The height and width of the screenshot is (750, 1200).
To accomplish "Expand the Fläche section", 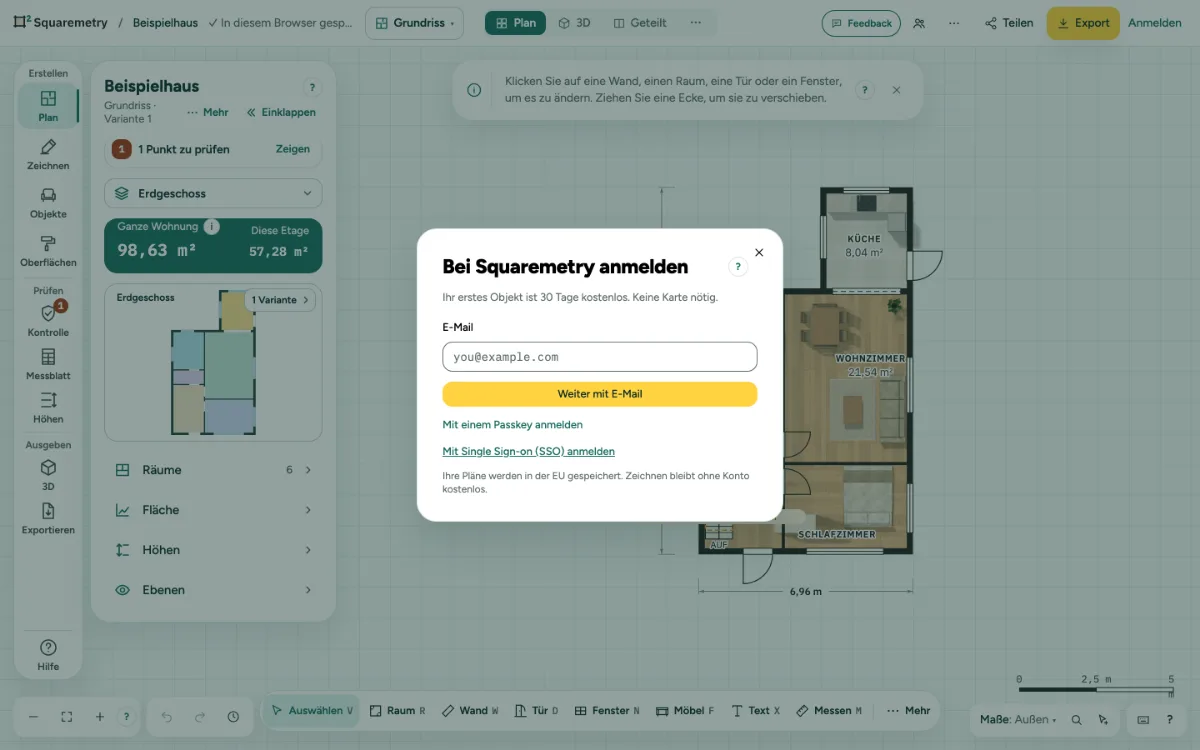I will [x=213, y=510].
